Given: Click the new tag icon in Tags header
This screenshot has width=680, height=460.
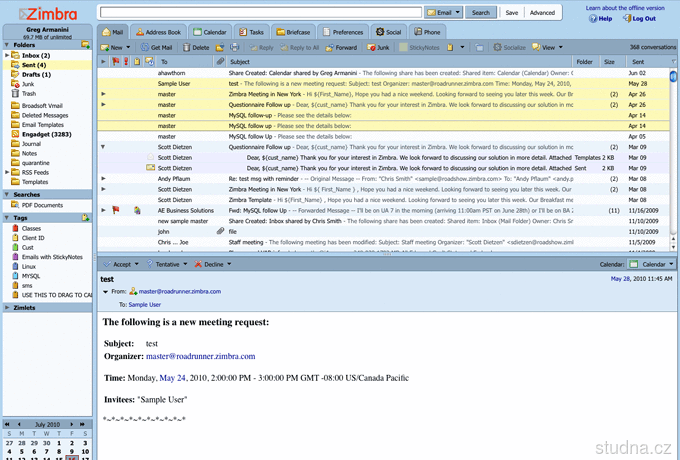Looking at the screenshot, I should click(85, 217).
